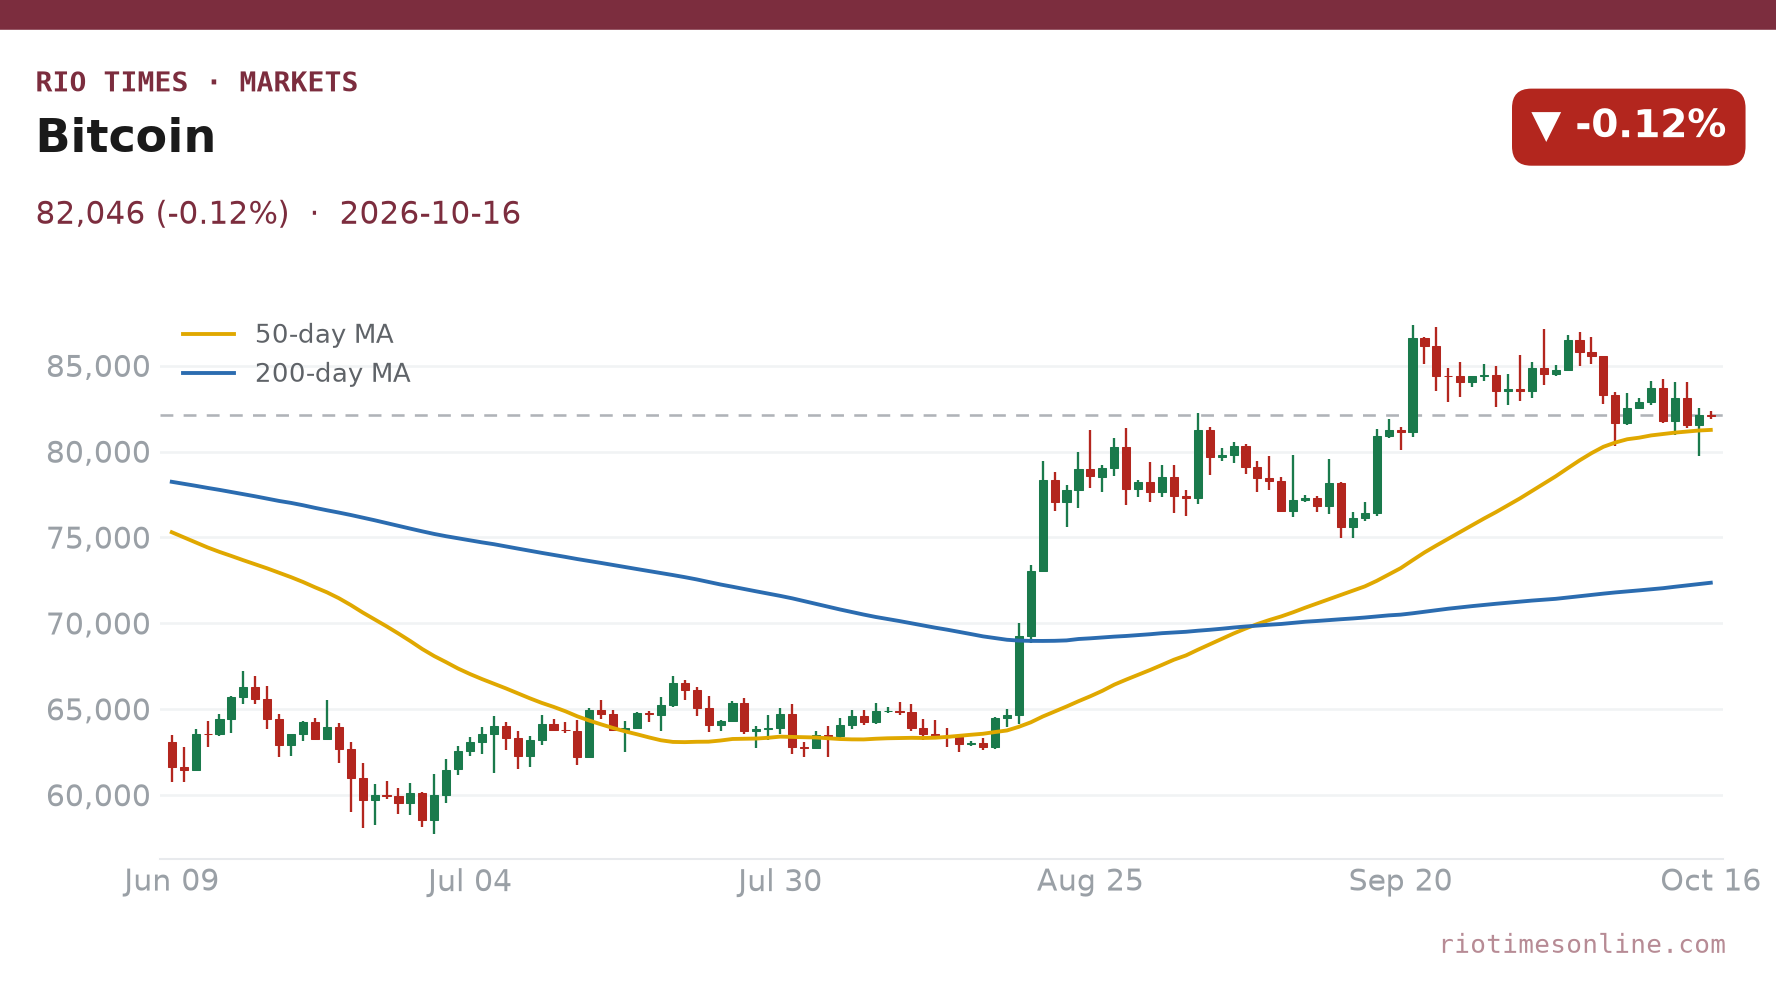Screen dimensions: 1776x999
Task: Click the down-triangle icon in the red badge
Action: point(1546,127)
